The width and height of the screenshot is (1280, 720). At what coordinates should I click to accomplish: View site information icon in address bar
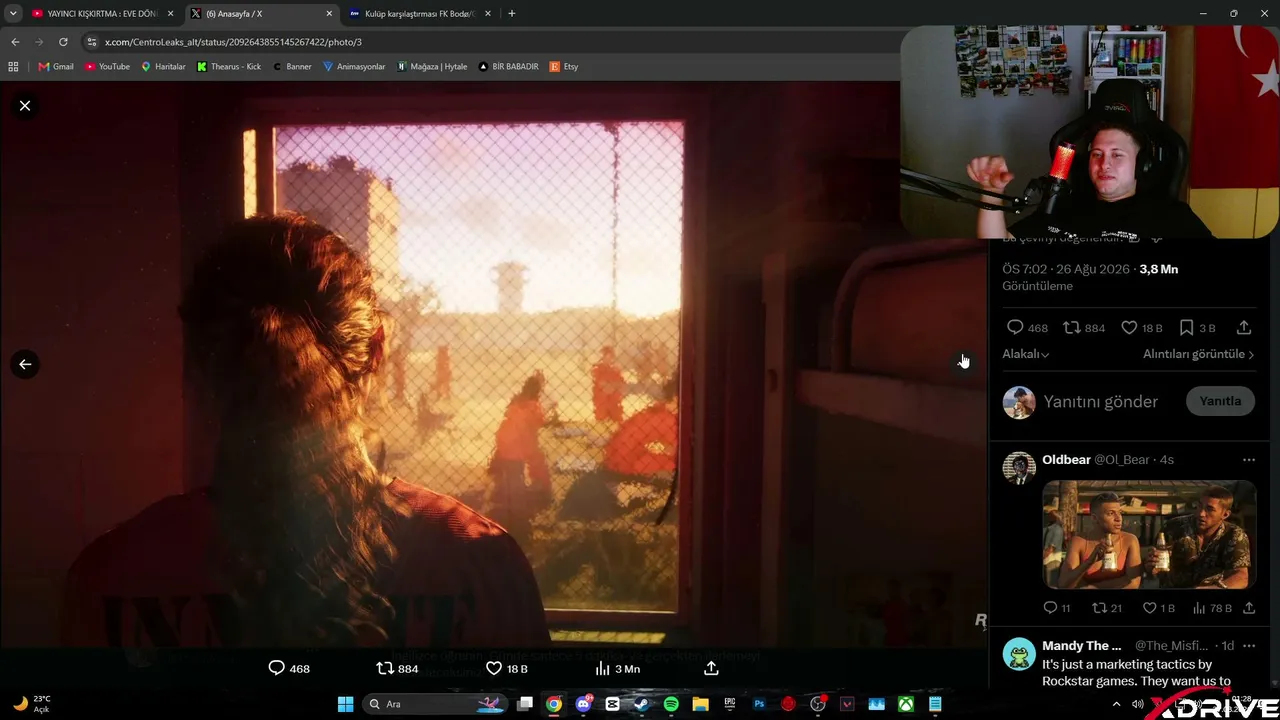92,42
